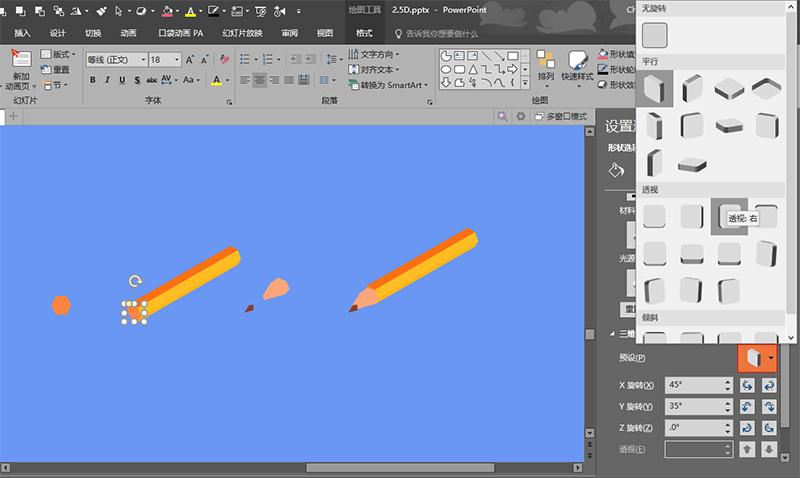Click the fill bucket icon in format pane
Viewport: 800px width, 478px height.
617,170
